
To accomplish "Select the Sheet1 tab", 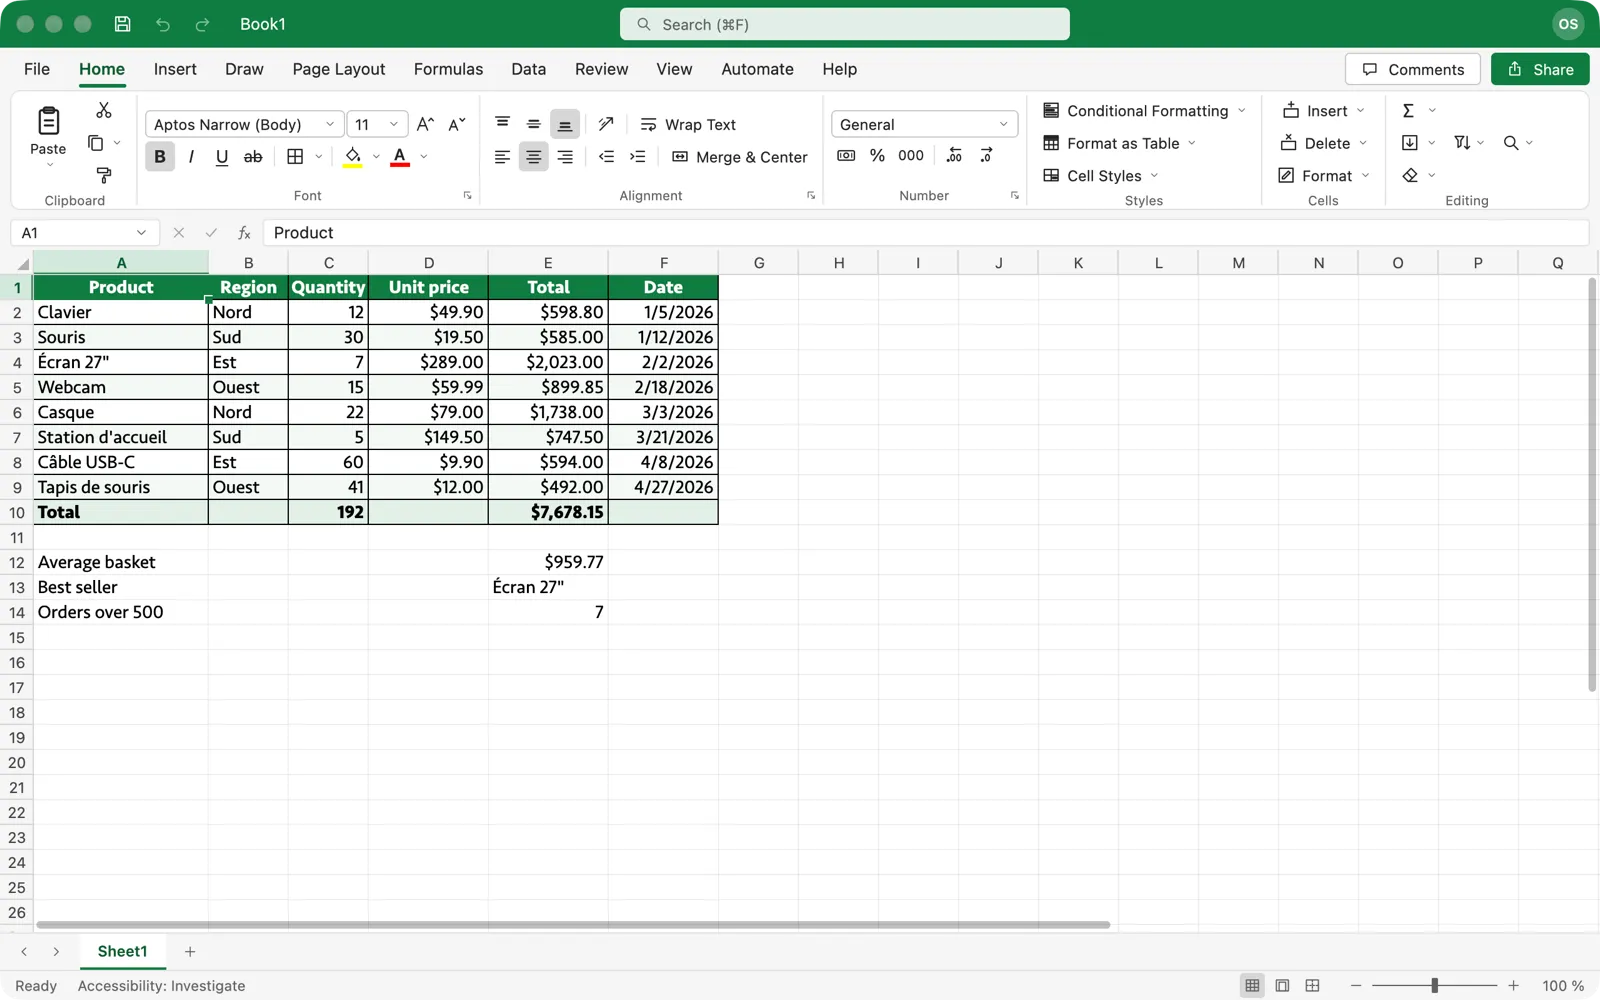I will 122,951.
